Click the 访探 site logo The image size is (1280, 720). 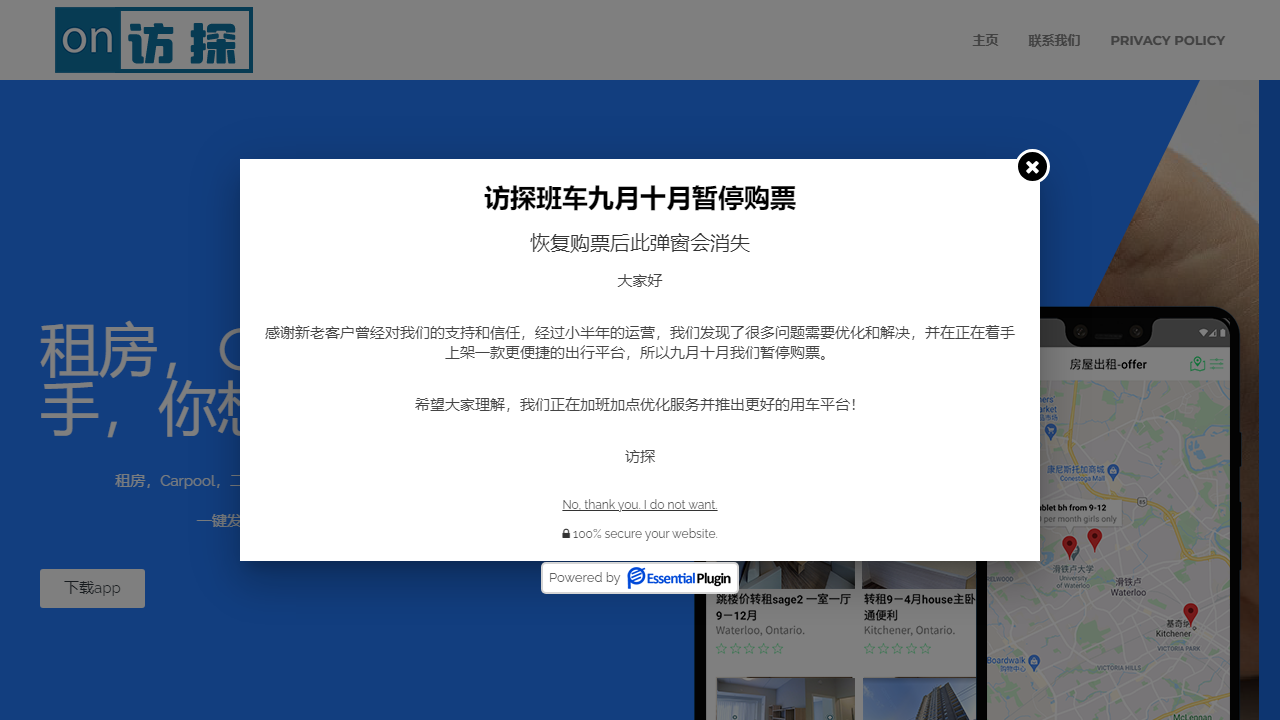(x=154, y=40)
